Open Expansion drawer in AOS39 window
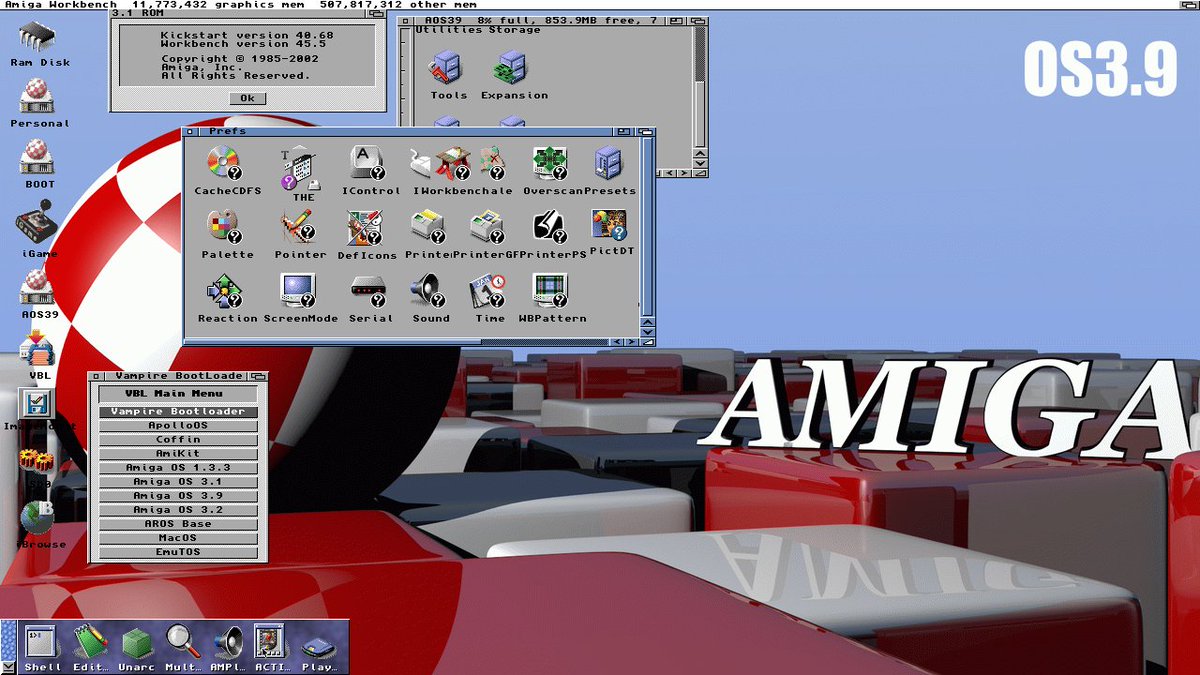The width and height of the screenshot is (1200, 675). pyautogui.click(x=512, y=68)
